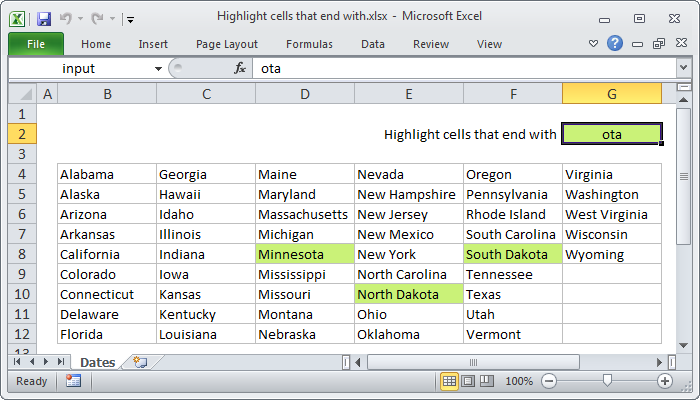Expand the formula bar with the chevron
Screen dimensions: 700x400
click(683, 68)
